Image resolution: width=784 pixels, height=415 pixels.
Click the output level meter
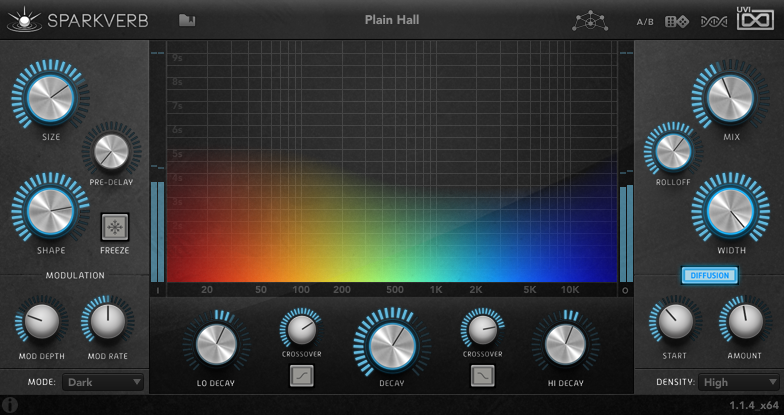pos(626,168)
